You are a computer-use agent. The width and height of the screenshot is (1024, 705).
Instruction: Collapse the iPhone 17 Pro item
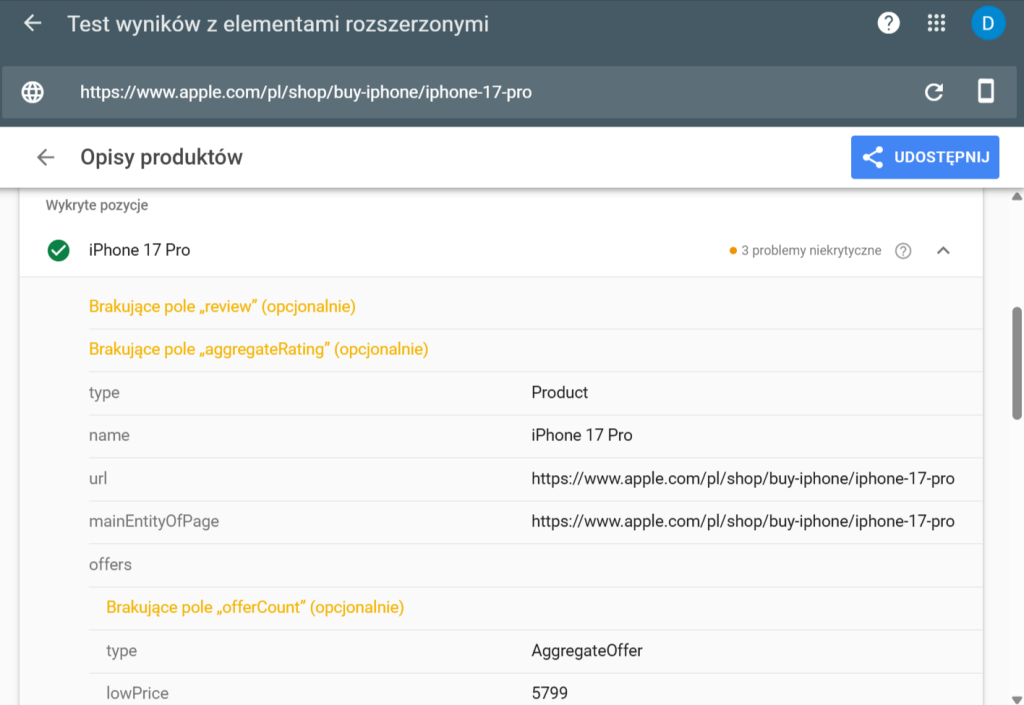(x=943, y=251)
